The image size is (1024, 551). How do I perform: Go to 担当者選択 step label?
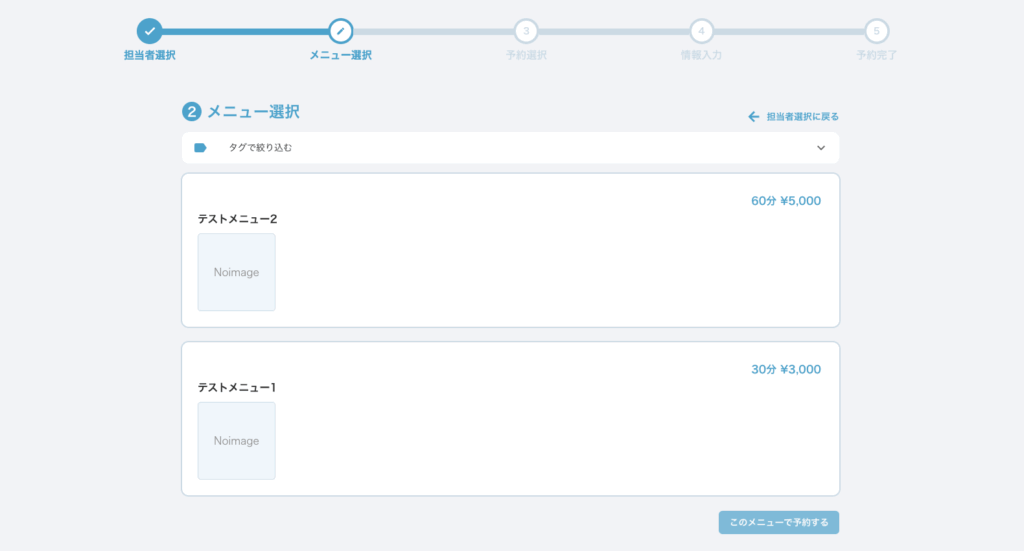point(150,55)
